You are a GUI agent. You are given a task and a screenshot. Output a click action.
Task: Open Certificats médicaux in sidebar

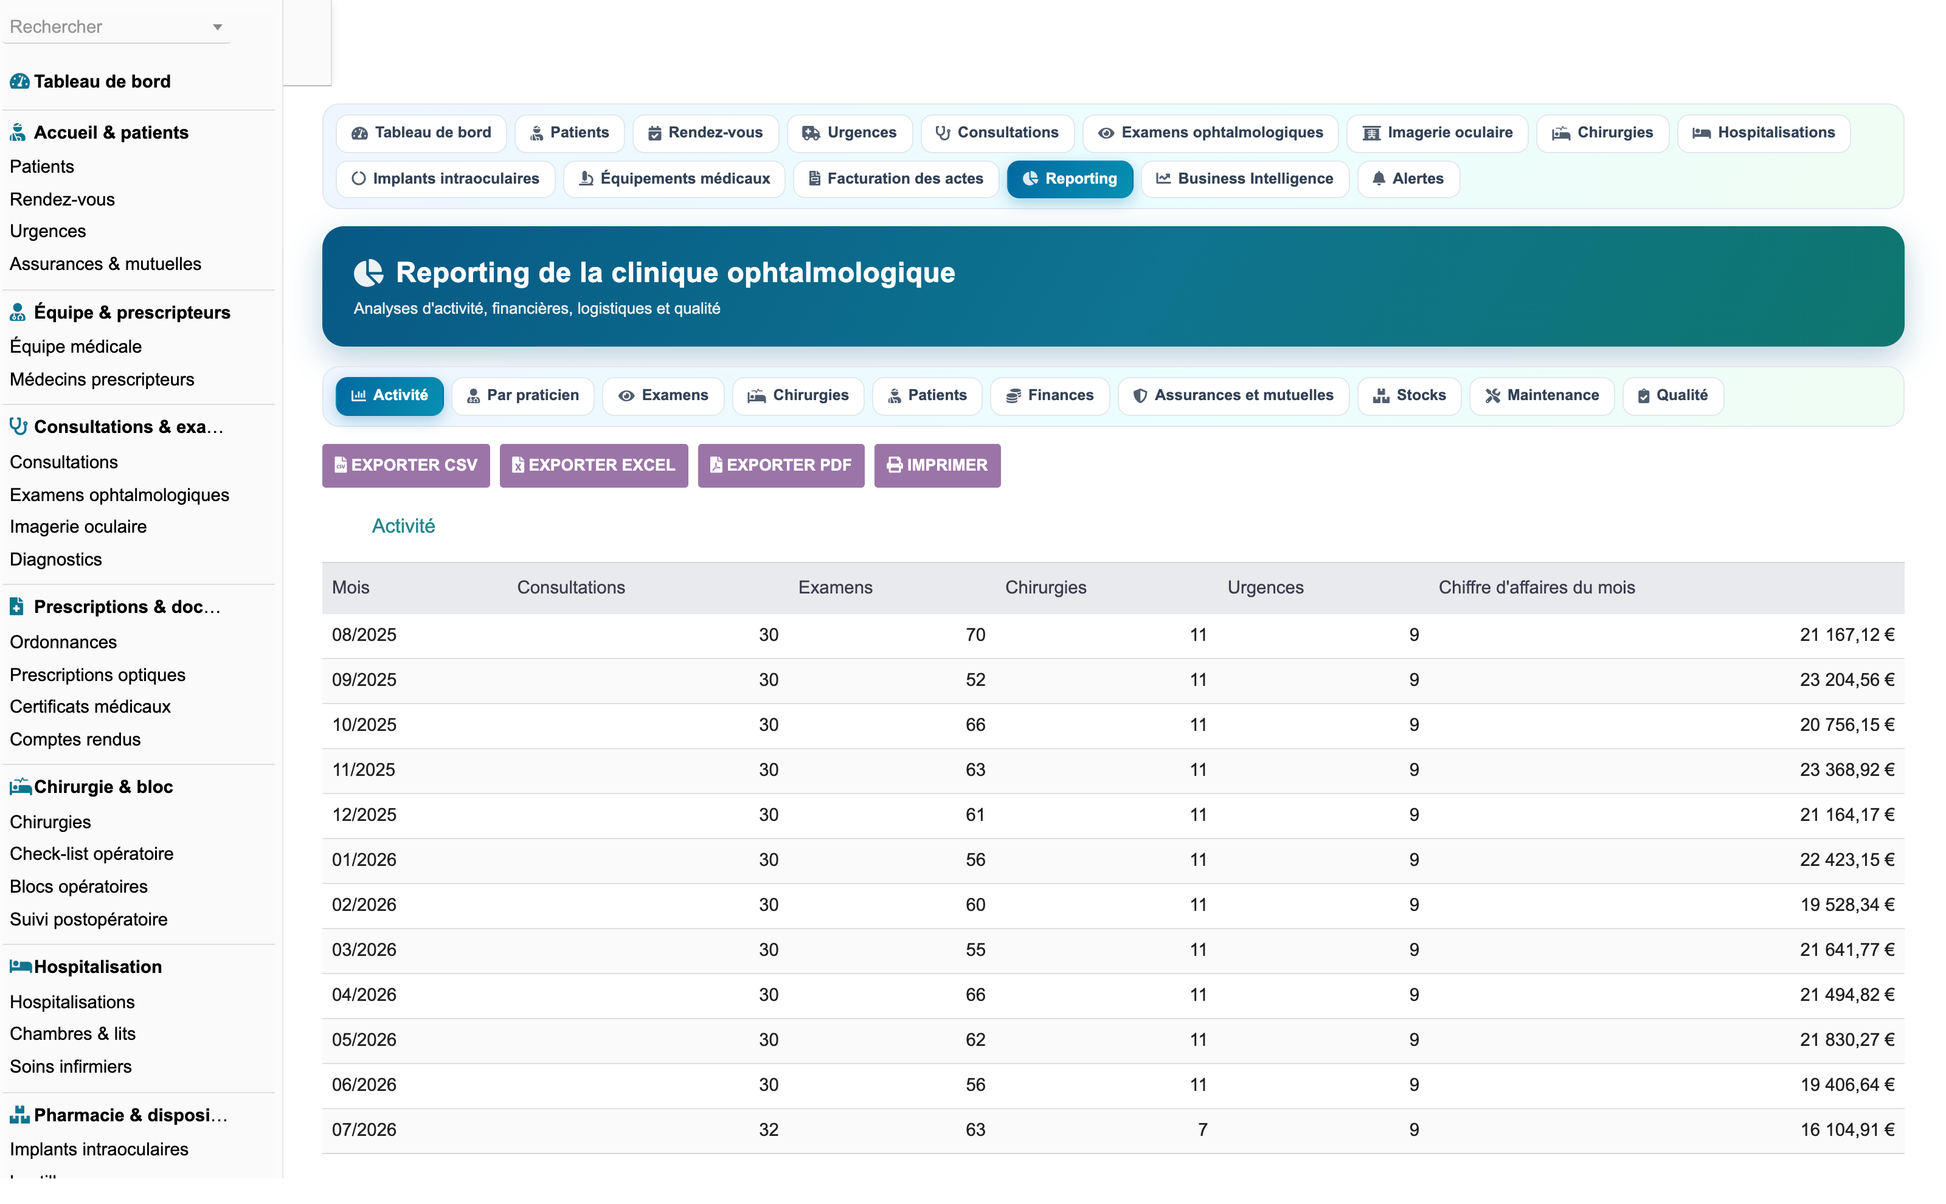point(90,707)
